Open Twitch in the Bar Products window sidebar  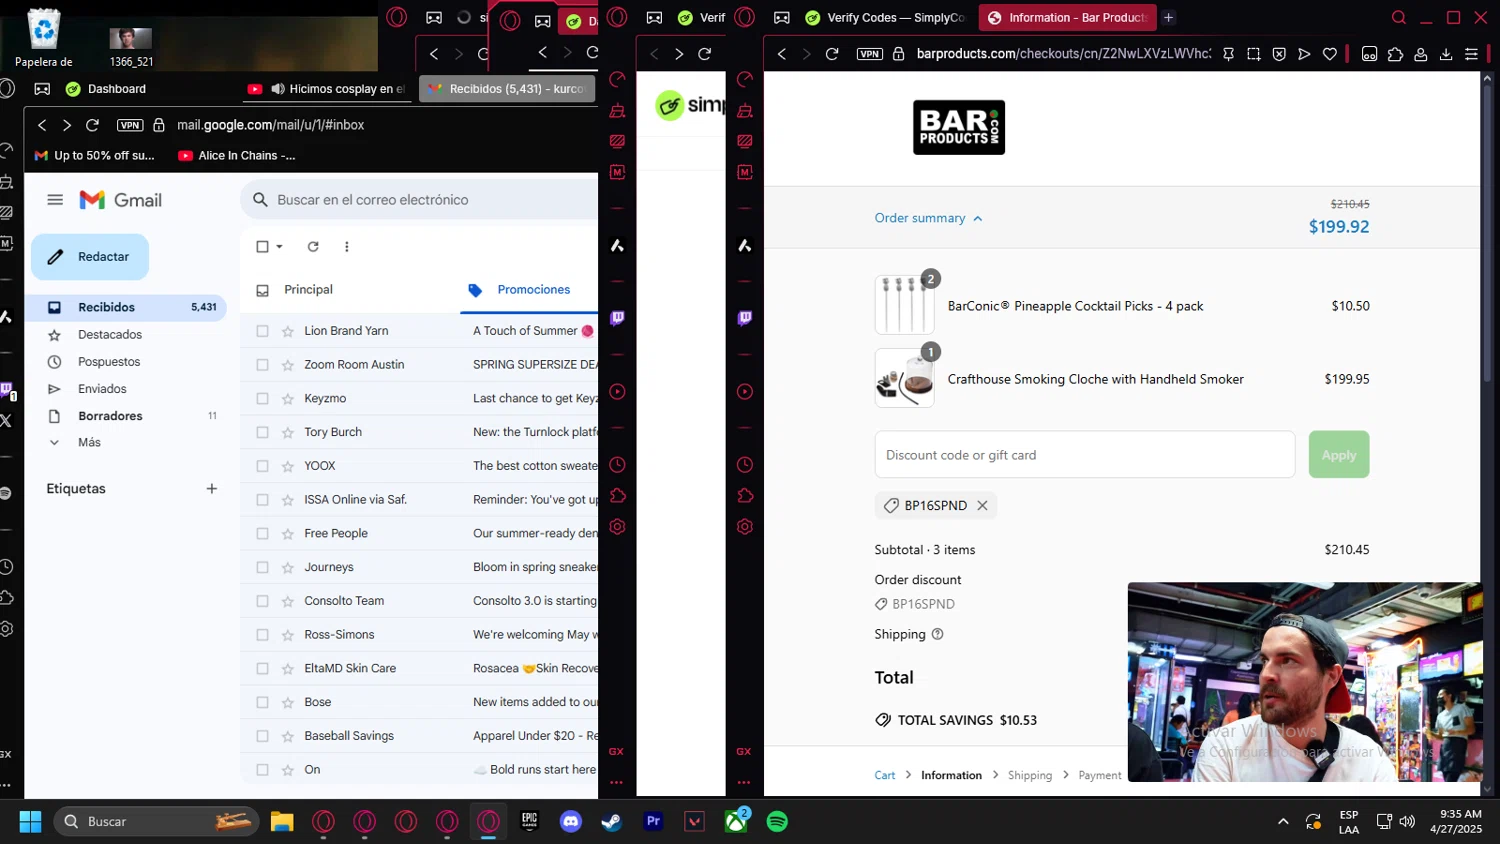pyautogui.click(x=745, y=318)
